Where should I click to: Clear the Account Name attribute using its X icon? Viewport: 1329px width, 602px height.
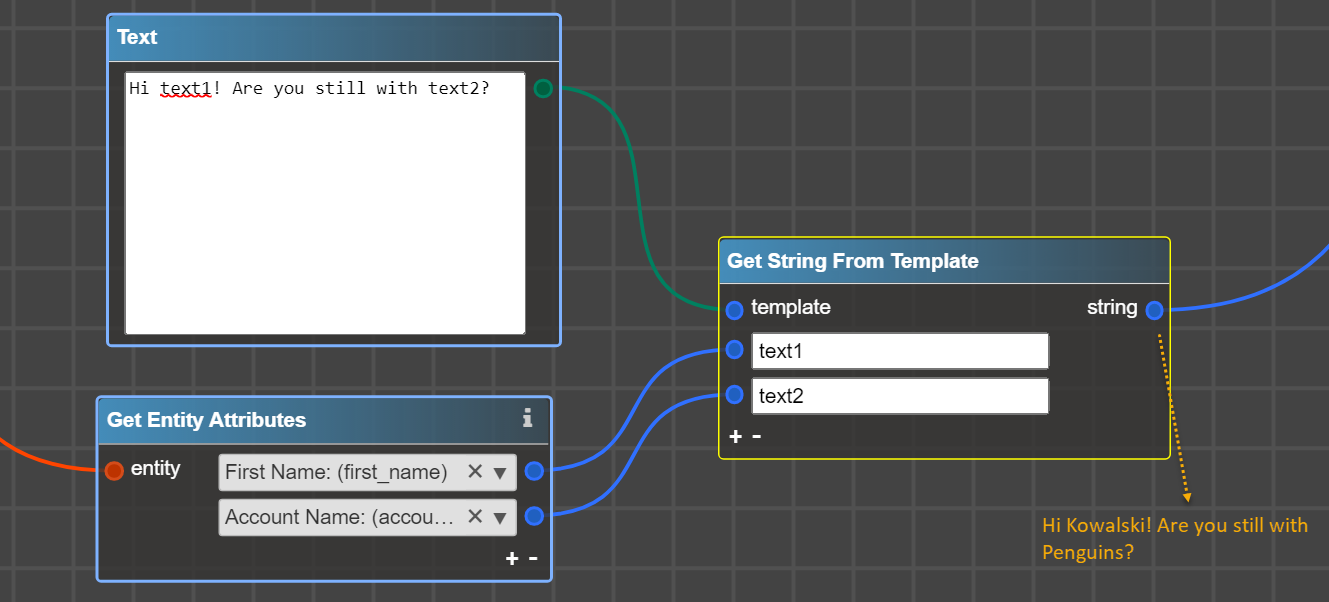(x=475, y=517)
